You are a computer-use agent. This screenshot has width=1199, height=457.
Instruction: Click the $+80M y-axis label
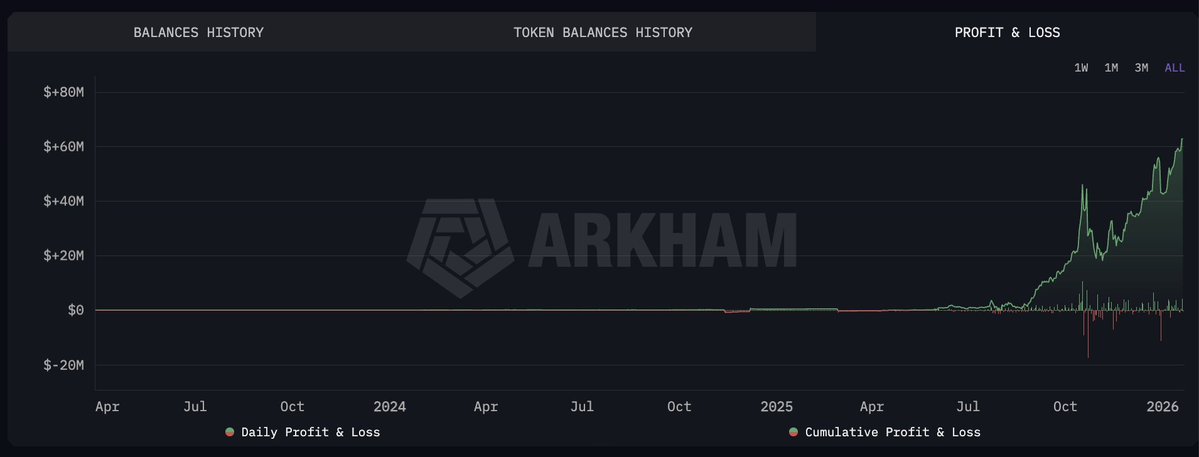pos(62,93)
